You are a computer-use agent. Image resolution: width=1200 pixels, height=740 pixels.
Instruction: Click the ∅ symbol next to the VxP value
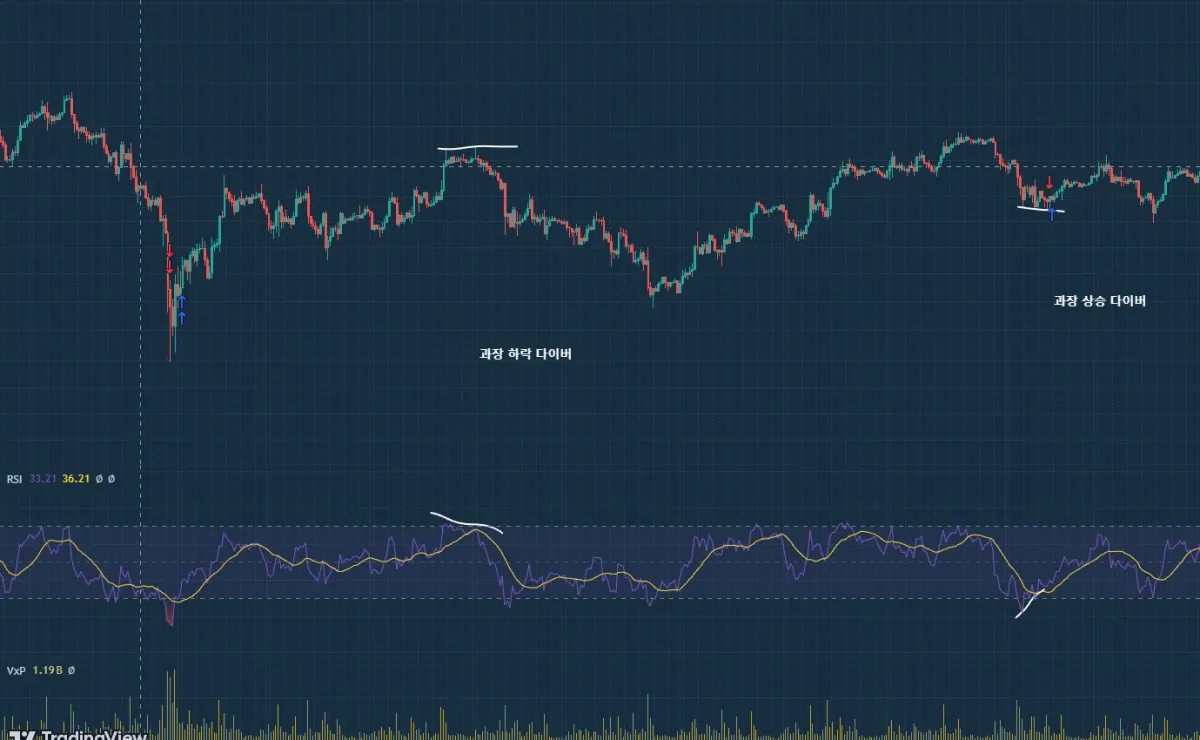point(71,670)
